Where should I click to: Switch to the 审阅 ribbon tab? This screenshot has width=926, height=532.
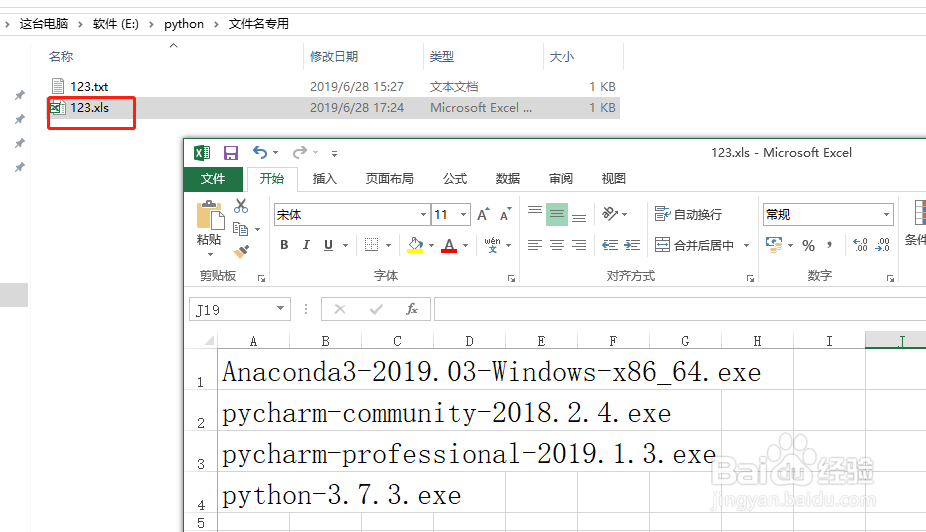(x=560, y=179)
